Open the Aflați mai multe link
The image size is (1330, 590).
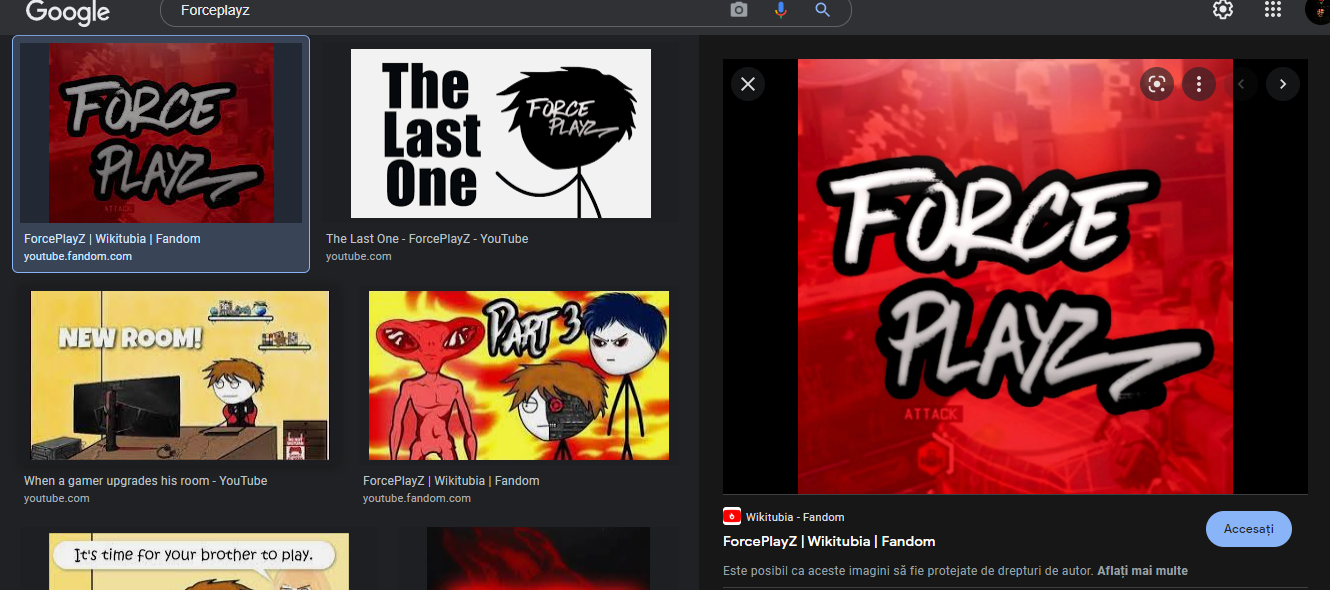click(x=1142, y=571)
